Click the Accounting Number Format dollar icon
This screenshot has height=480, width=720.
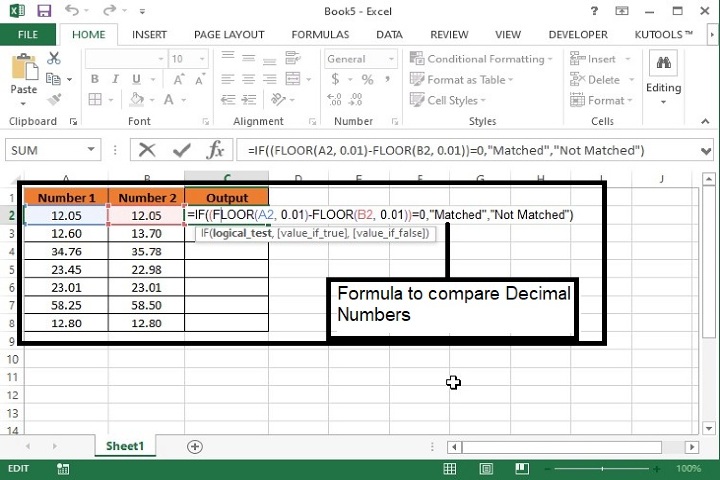click(335, 79)
